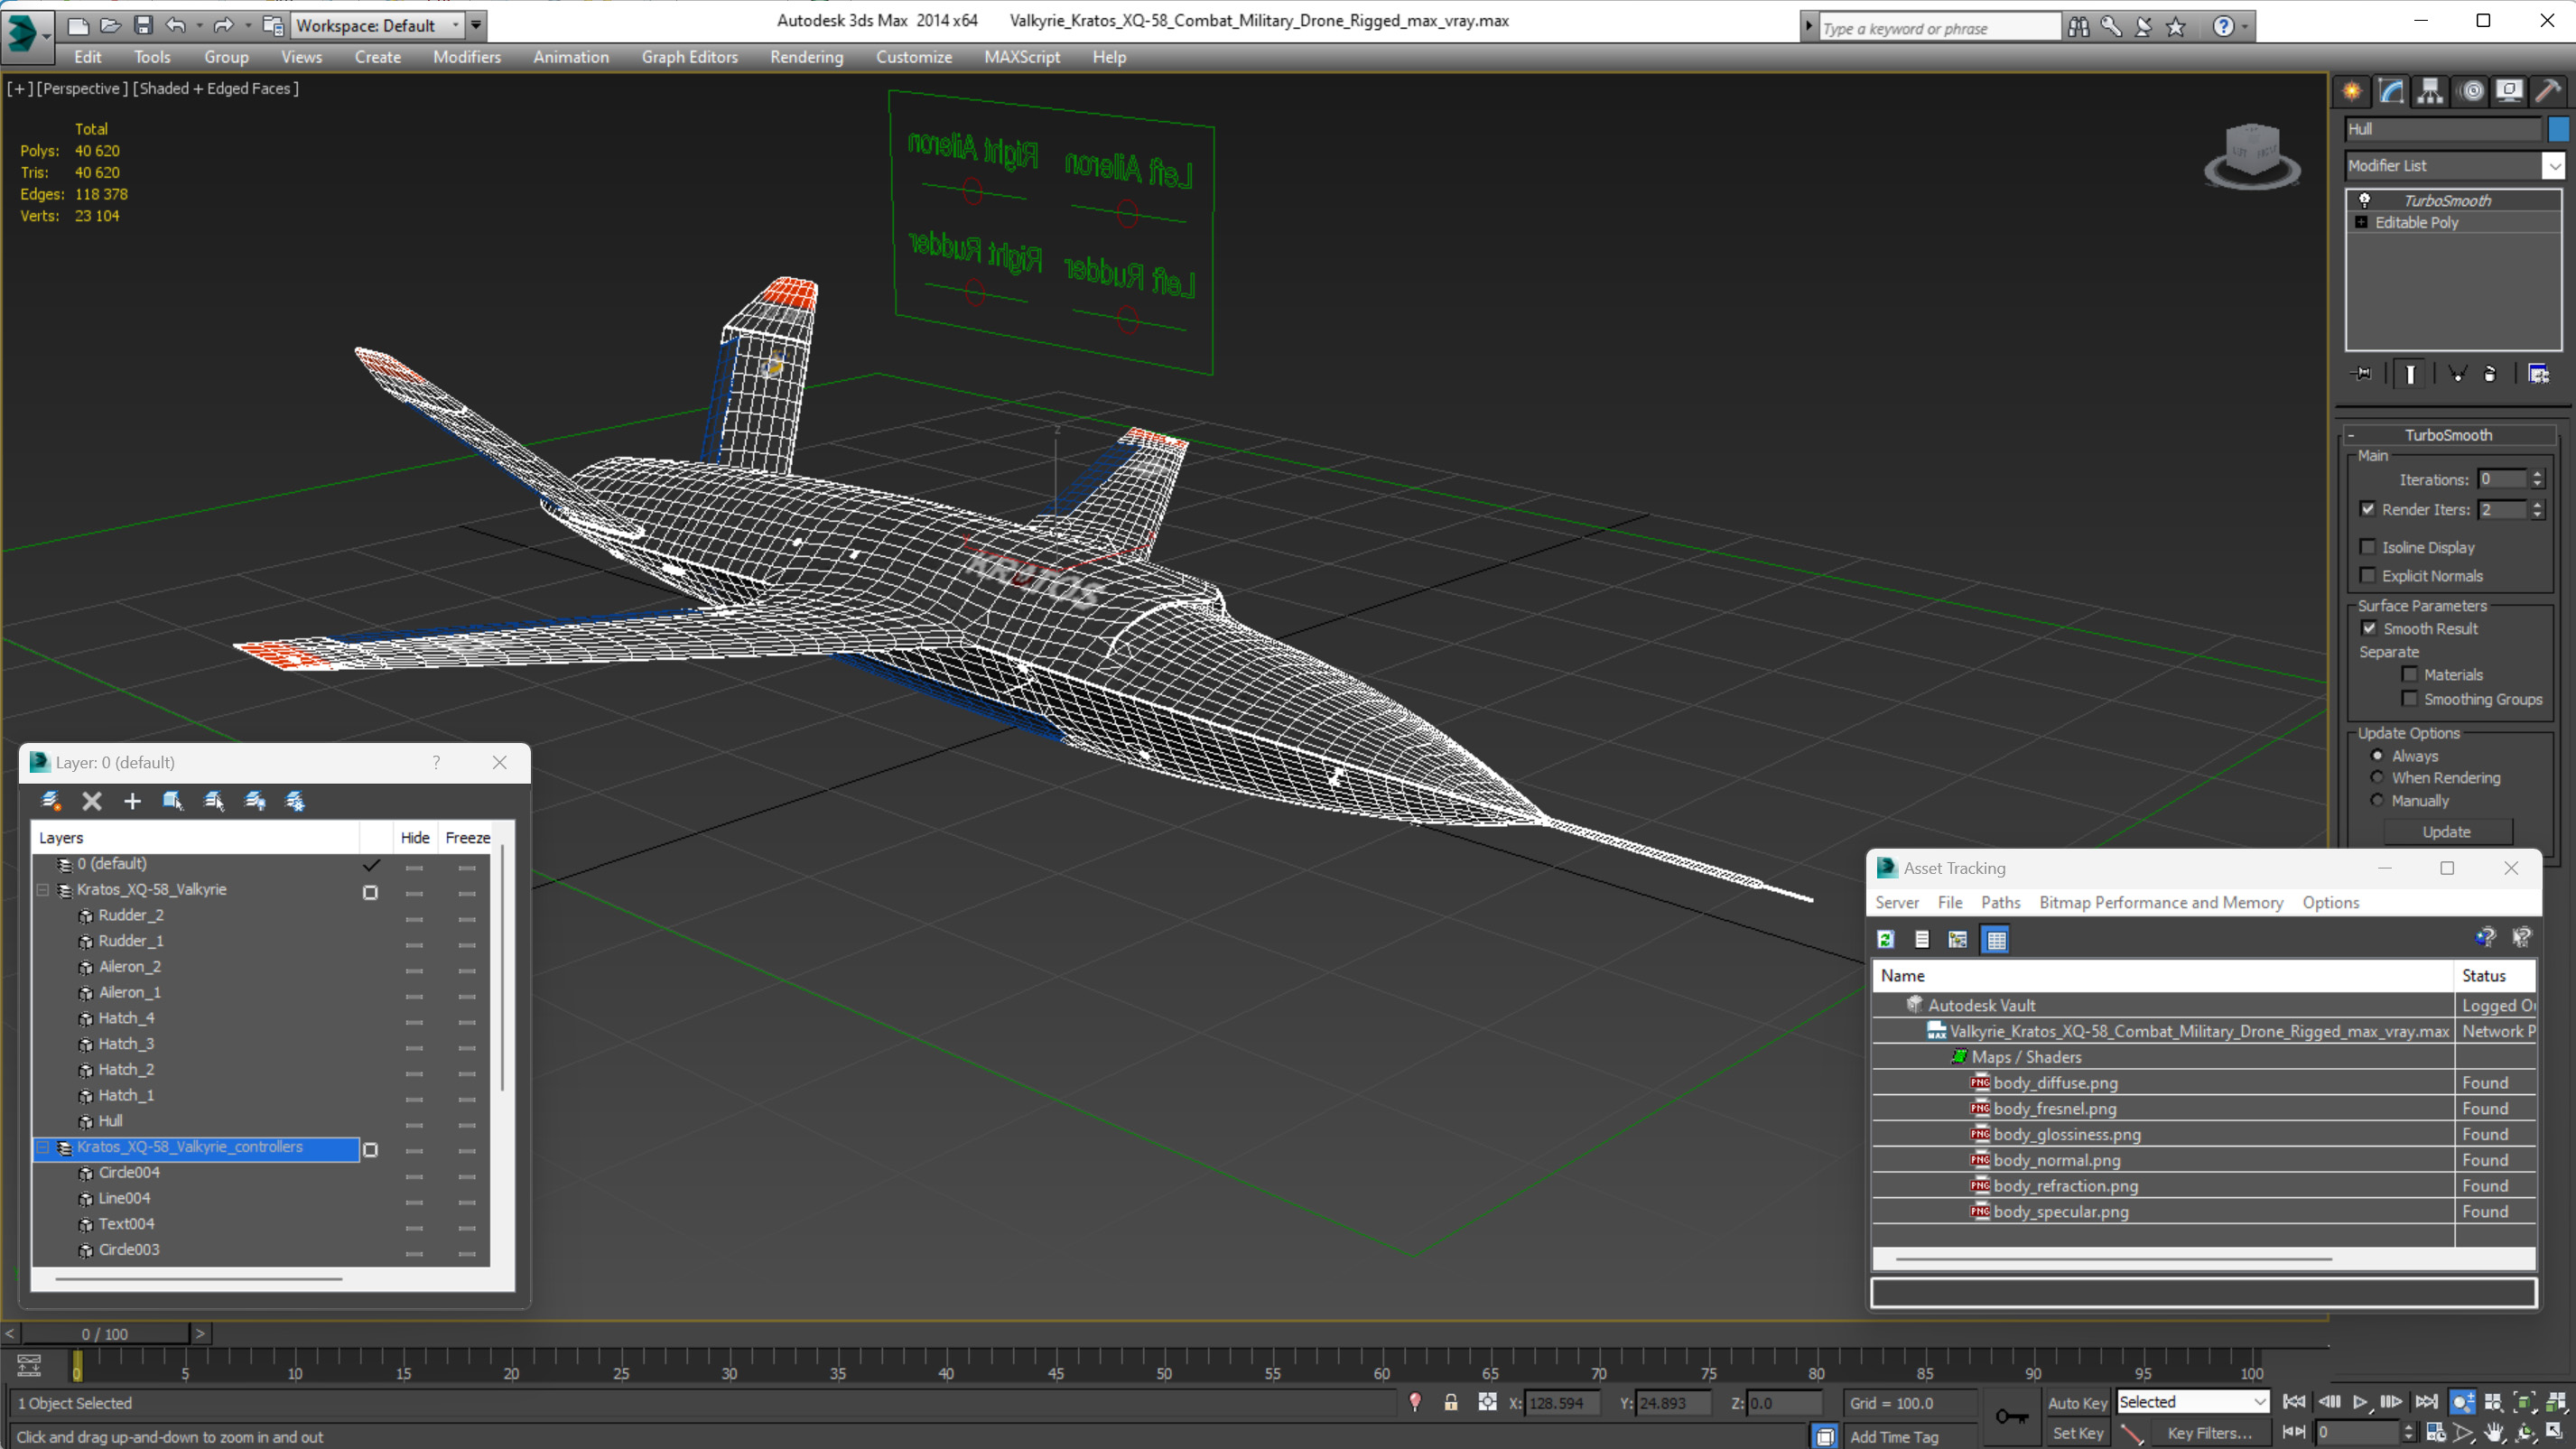Click the Update button
The height and width of the screenshot is (1449, 2576).
[2446, 831]
